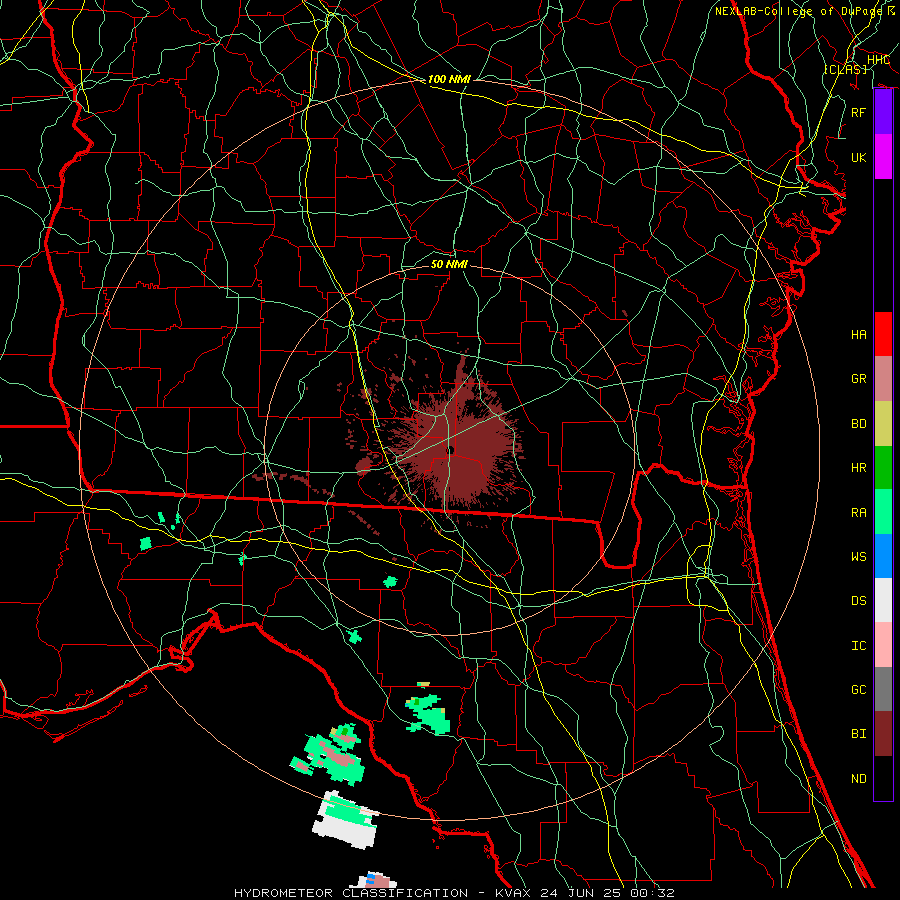900x900 pixels.
Task: Click the HA red legend swatch
Action: 883,334
